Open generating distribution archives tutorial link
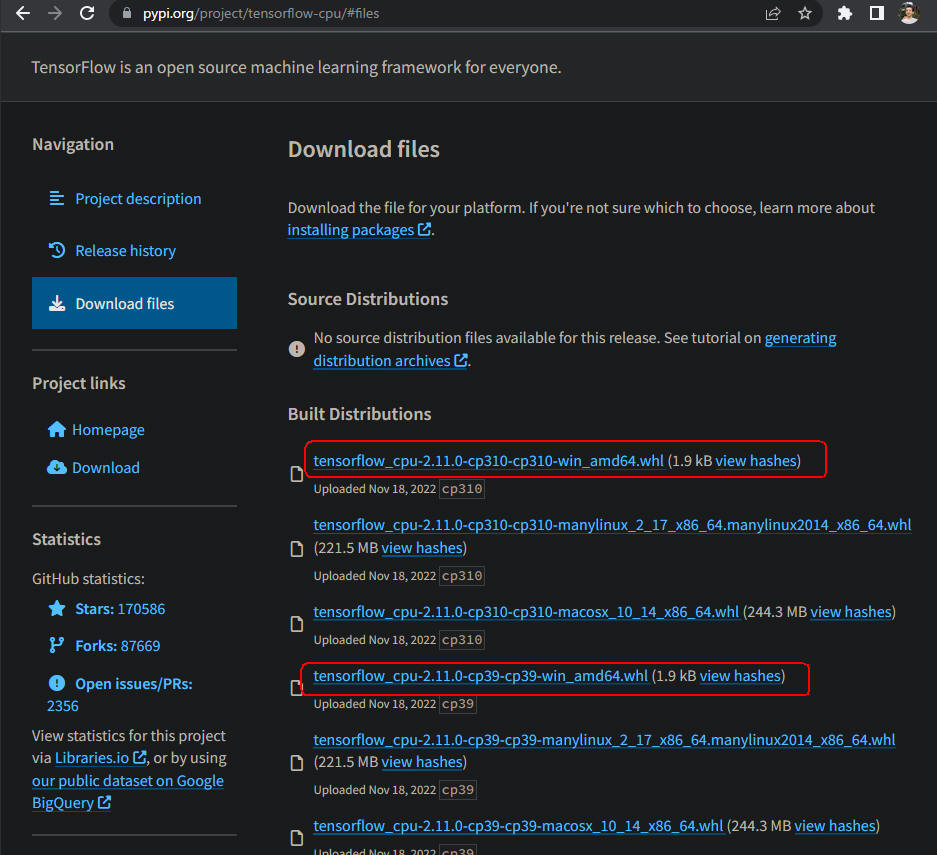The image size is (937, 855). pyautogui.click(x=574, y=350)
